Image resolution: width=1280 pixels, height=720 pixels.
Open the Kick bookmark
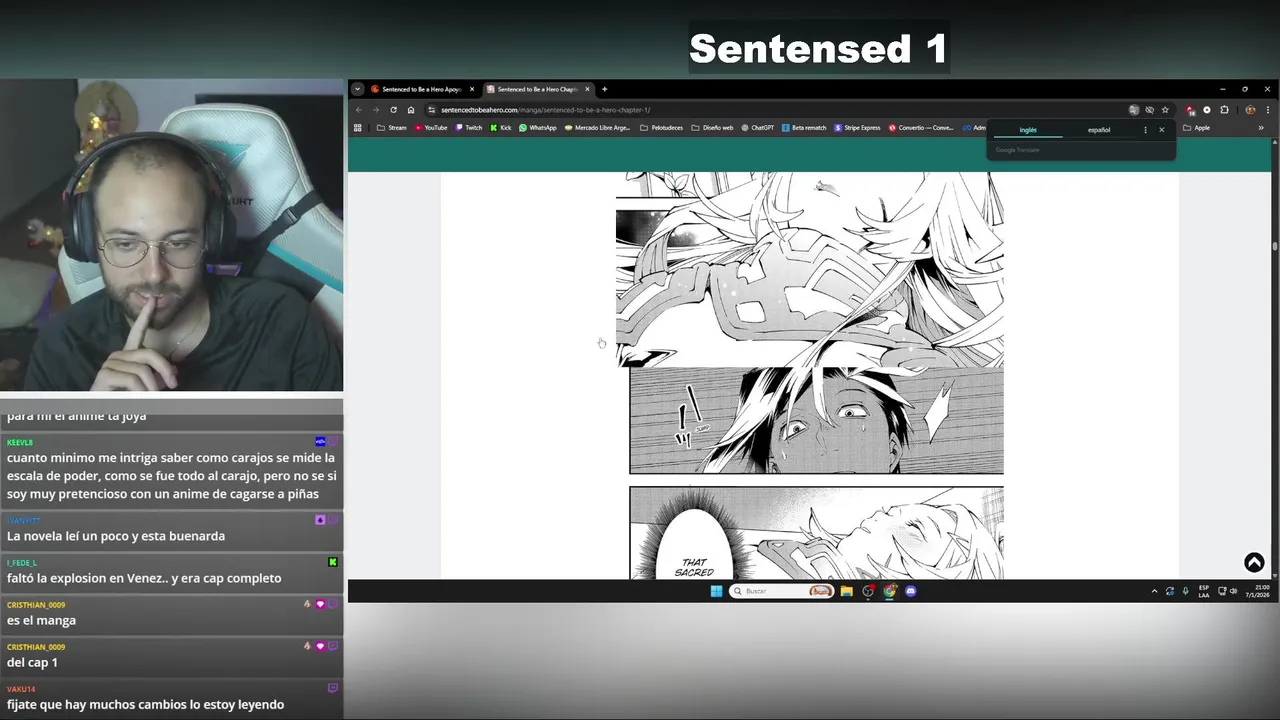coord(501,128)
